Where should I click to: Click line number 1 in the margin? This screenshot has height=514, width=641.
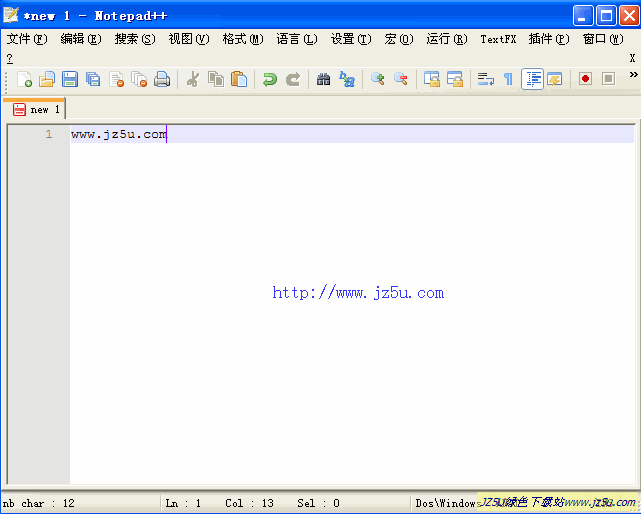click(49, 134)
